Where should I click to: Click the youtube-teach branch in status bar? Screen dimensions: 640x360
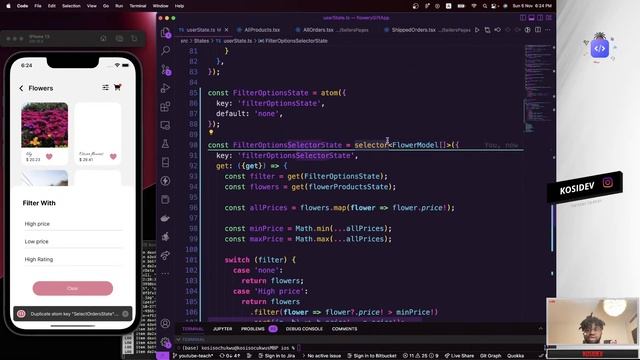[193, 356]
